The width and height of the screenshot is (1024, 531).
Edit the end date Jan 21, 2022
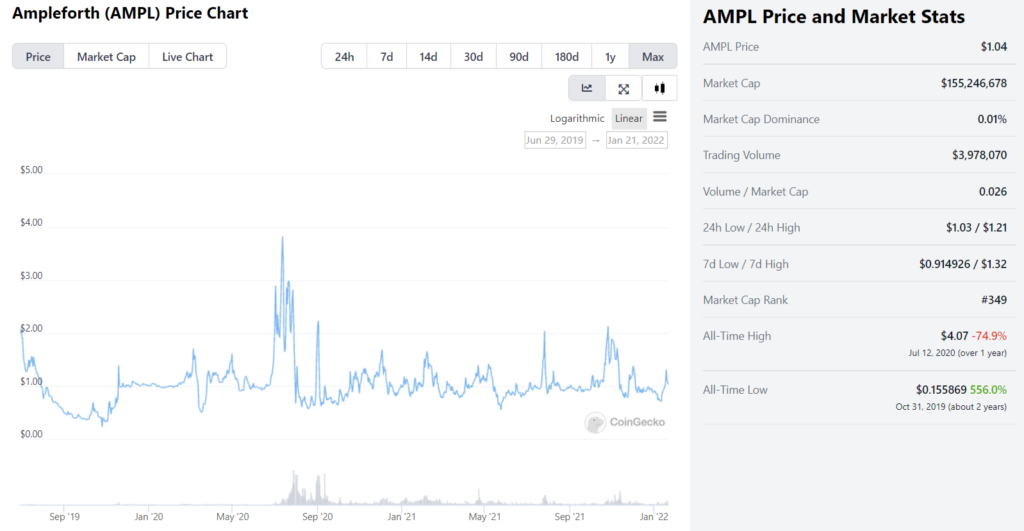(637, 140)
